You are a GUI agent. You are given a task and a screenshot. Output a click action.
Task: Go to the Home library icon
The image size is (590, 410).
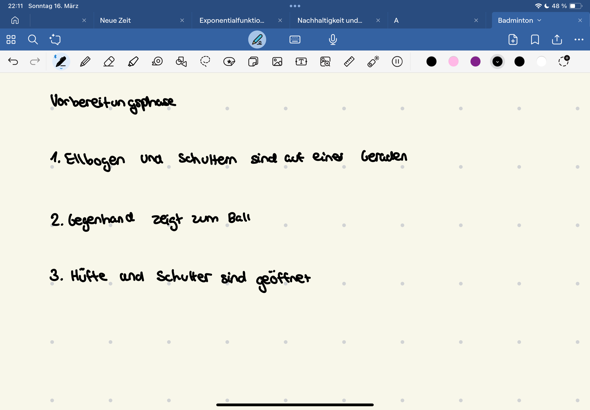pyautogui.click(x=15, y=20)
